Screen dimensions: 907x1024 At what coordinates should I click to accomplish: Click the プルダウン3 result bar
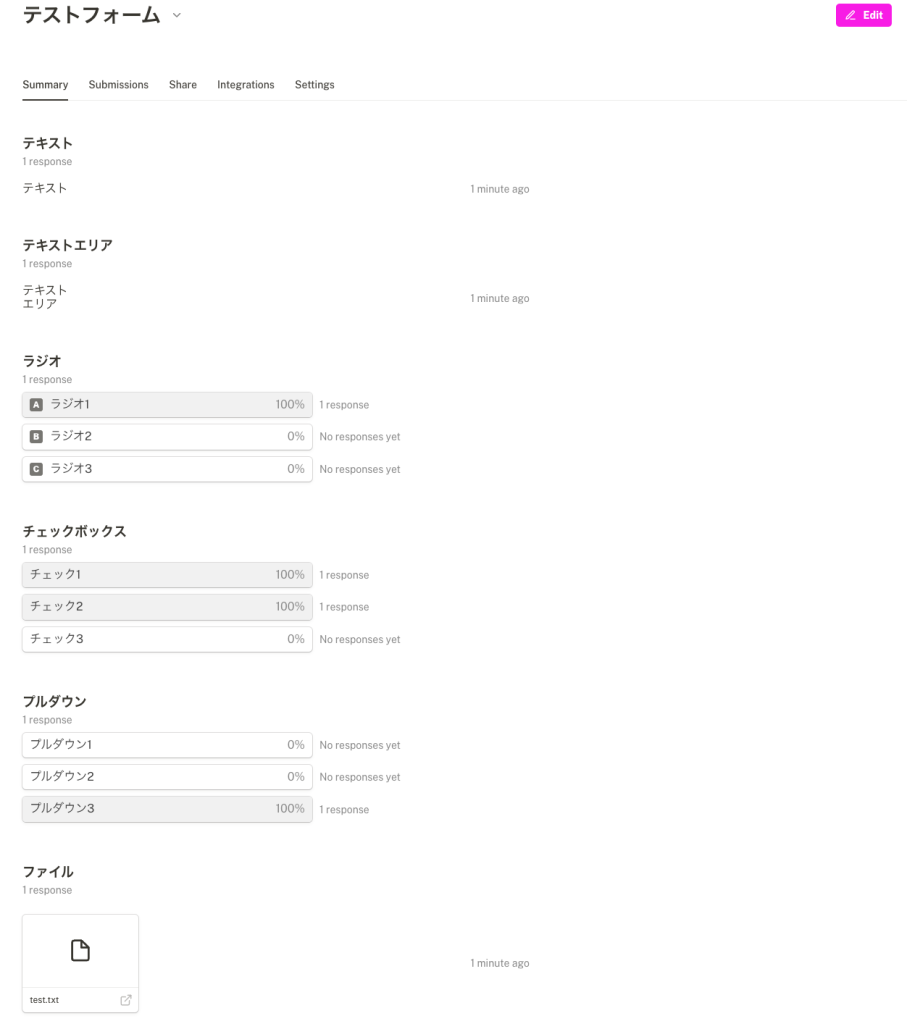167,809
